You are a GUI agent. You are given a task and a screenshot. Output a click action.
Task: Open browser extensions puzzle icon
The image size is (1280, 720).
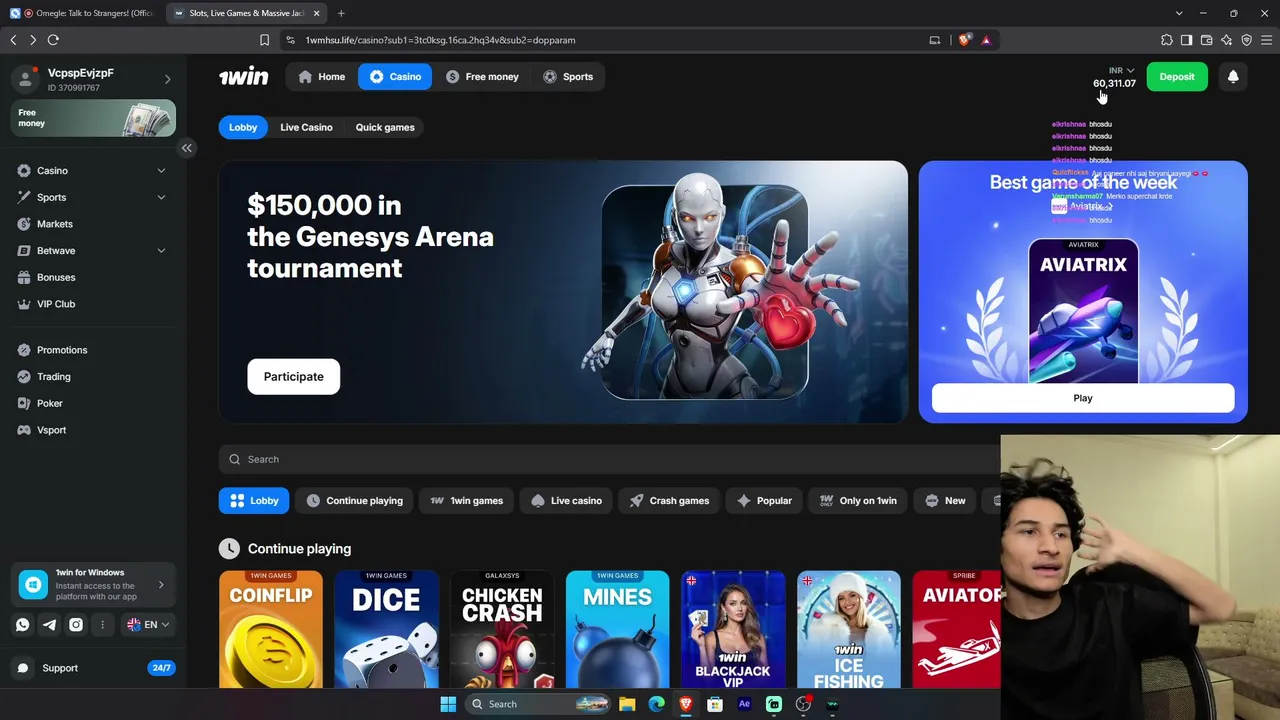click(1166, 40)
